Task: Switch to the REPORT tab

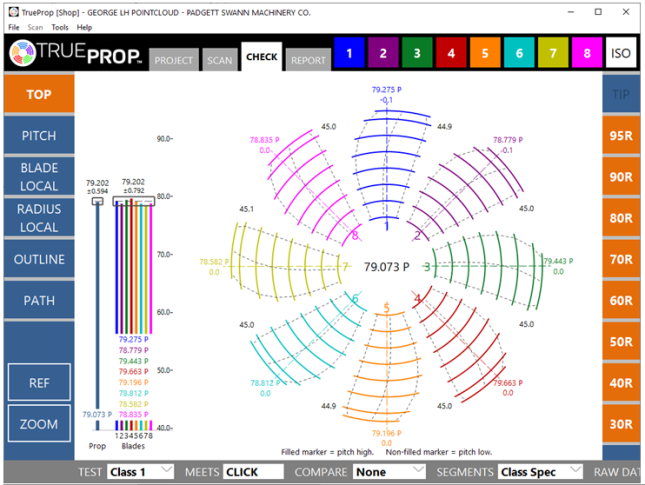Action: point(309,60)
